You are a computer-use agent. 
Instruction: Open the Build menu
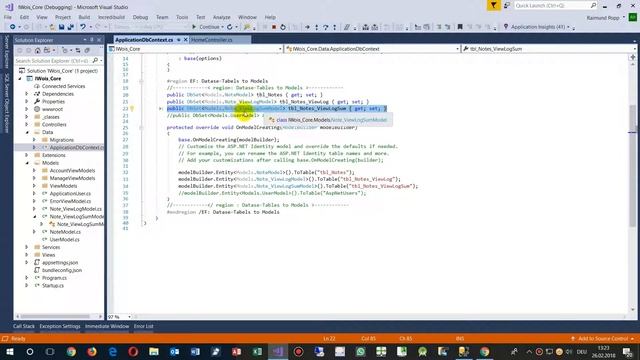(84, 17)
